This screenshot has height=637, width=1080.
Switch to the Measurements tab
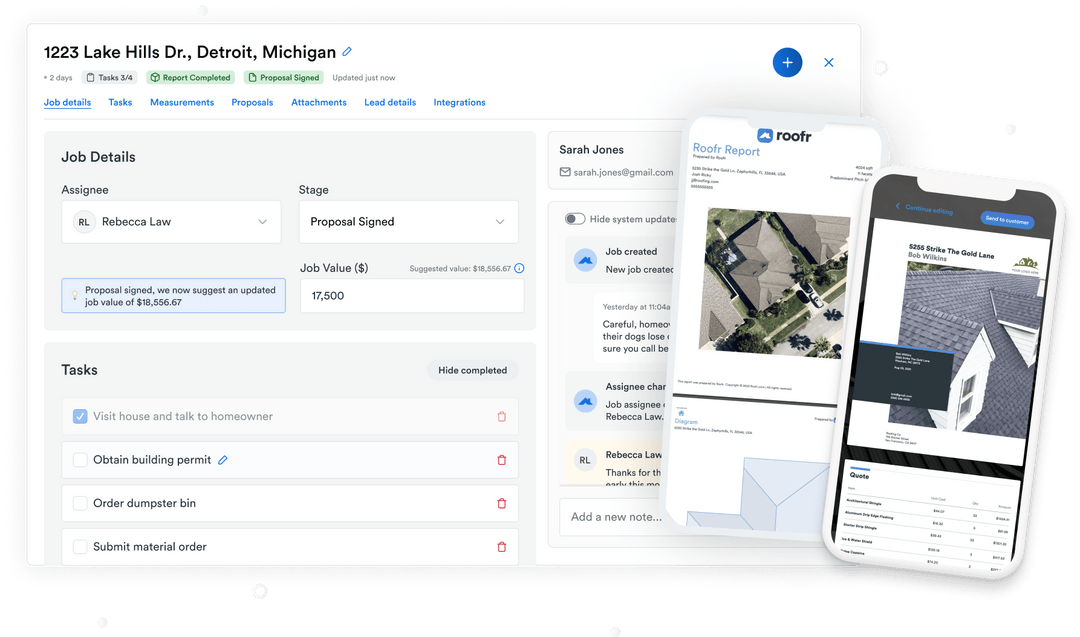pyautogui.click(x=181, y=102)
